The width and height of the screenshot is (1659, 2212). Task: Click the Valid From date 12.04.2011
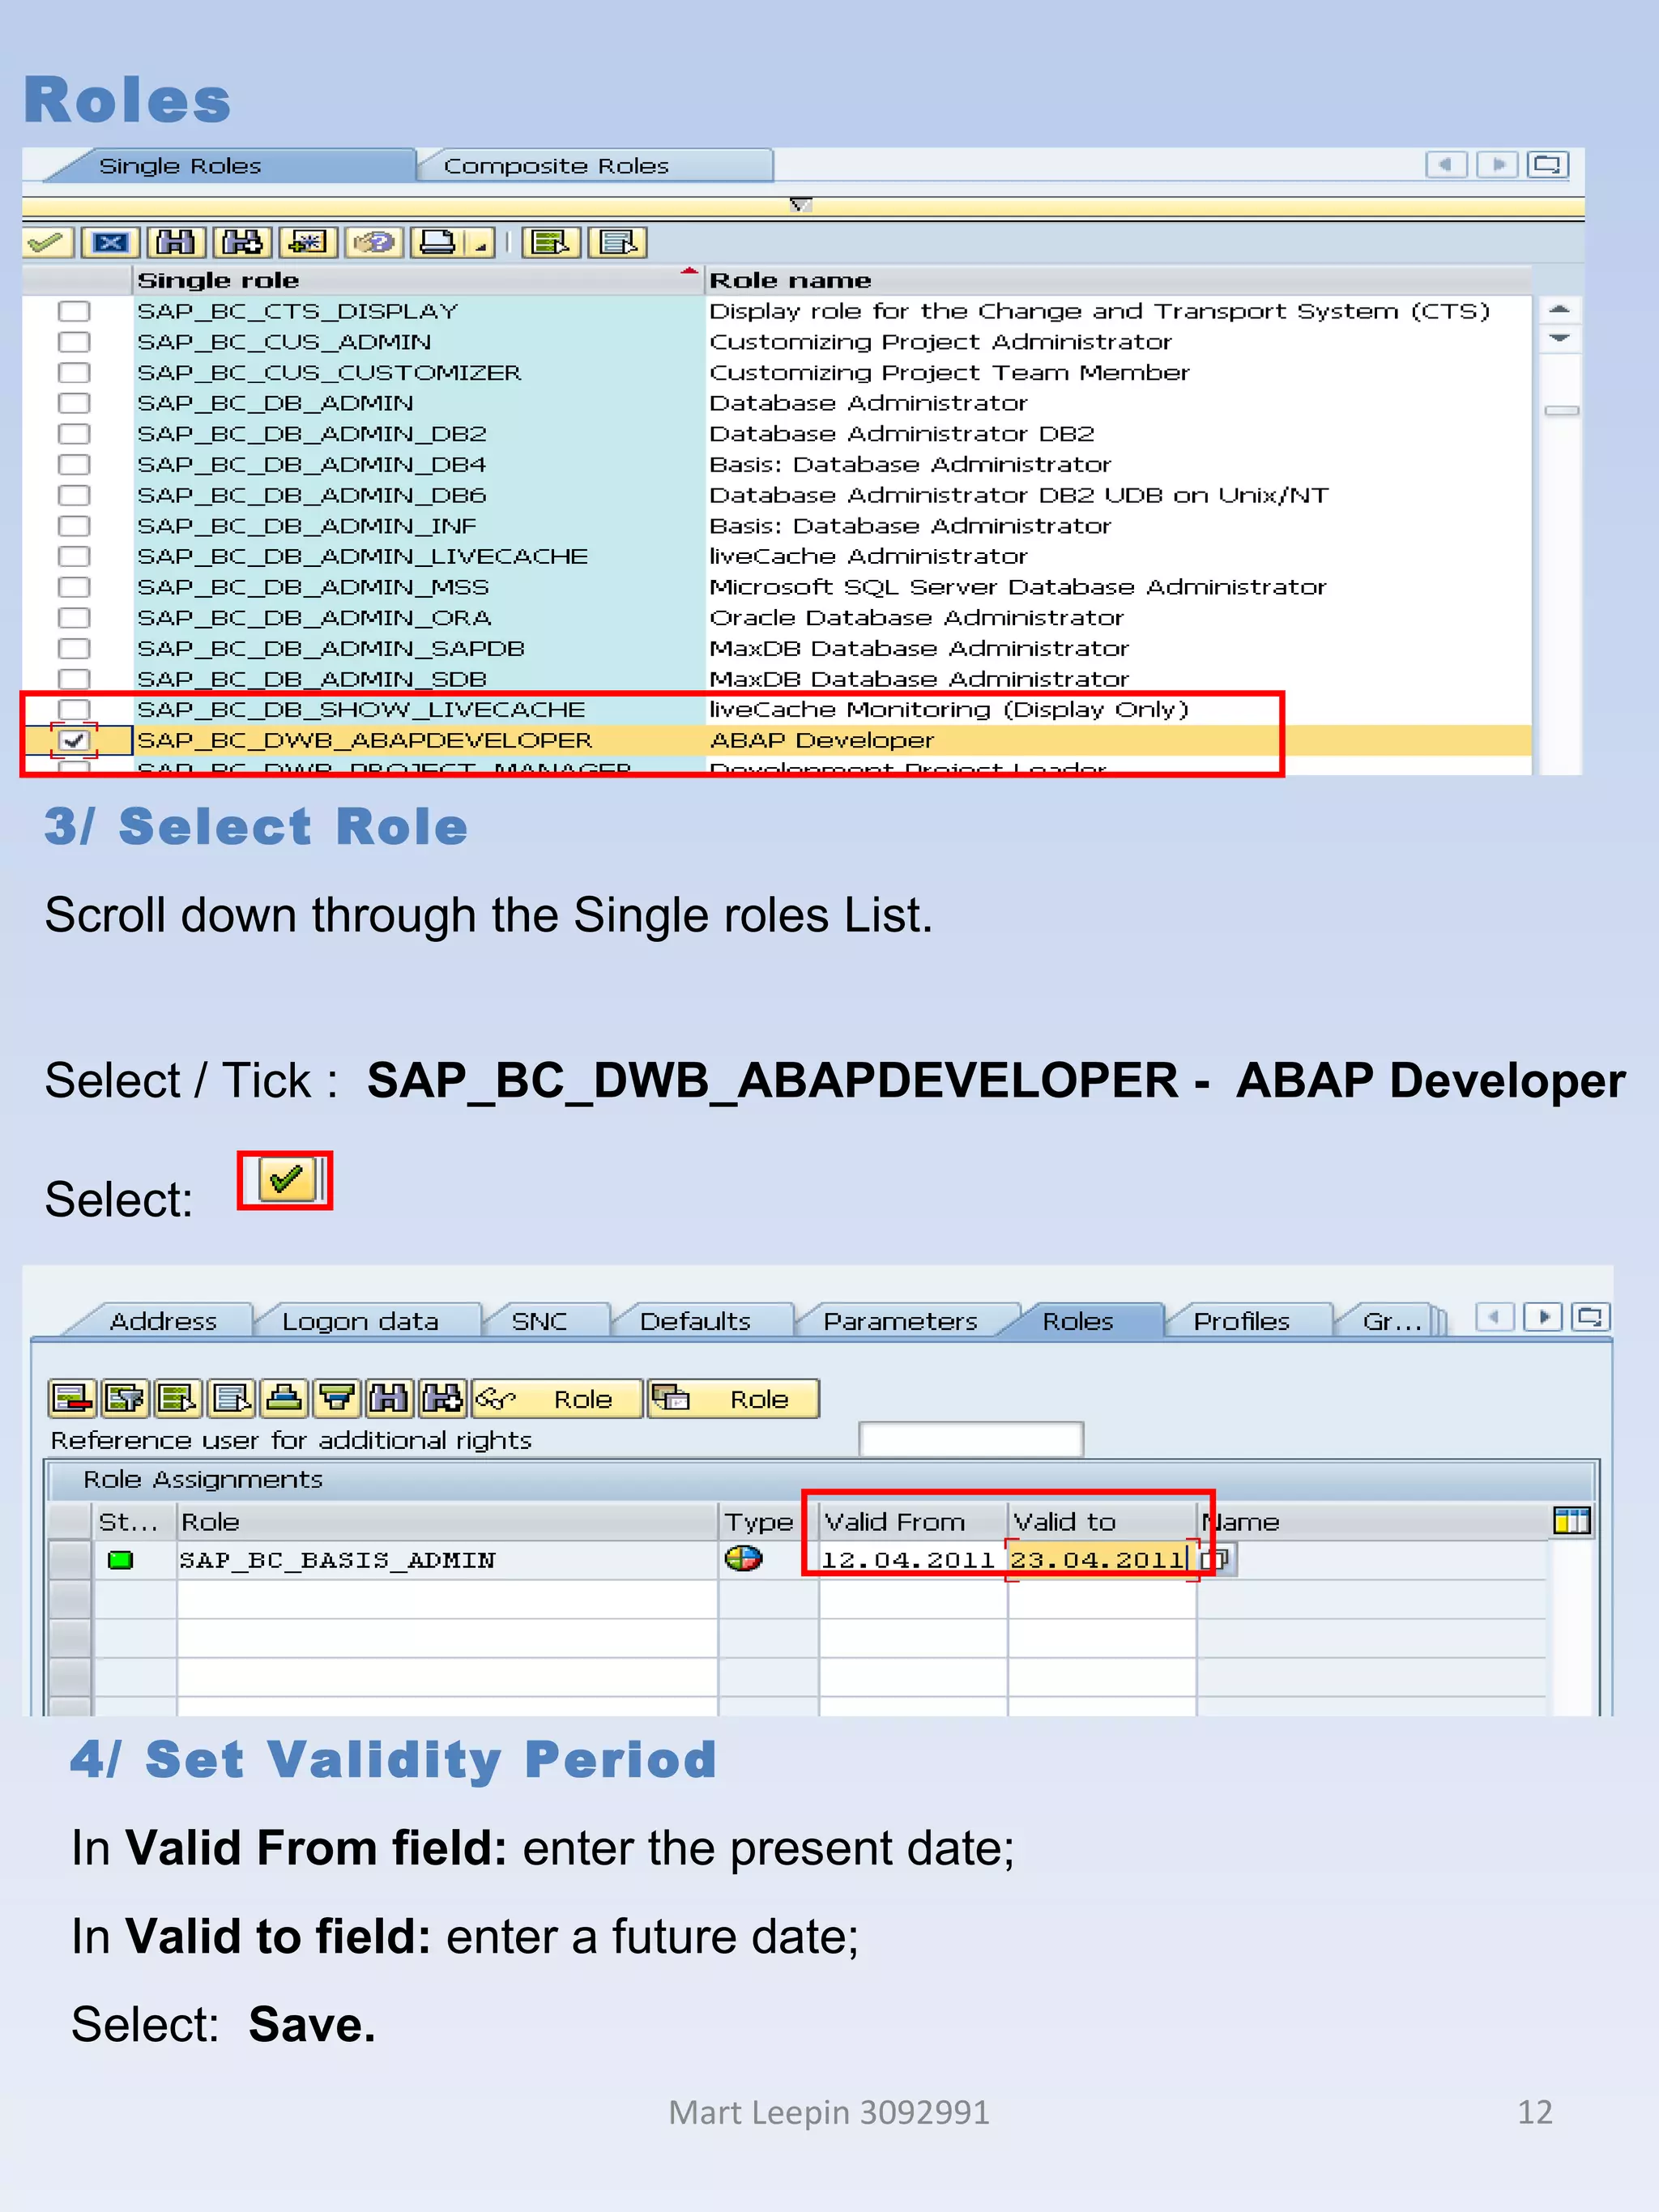tap(908, 1560)
